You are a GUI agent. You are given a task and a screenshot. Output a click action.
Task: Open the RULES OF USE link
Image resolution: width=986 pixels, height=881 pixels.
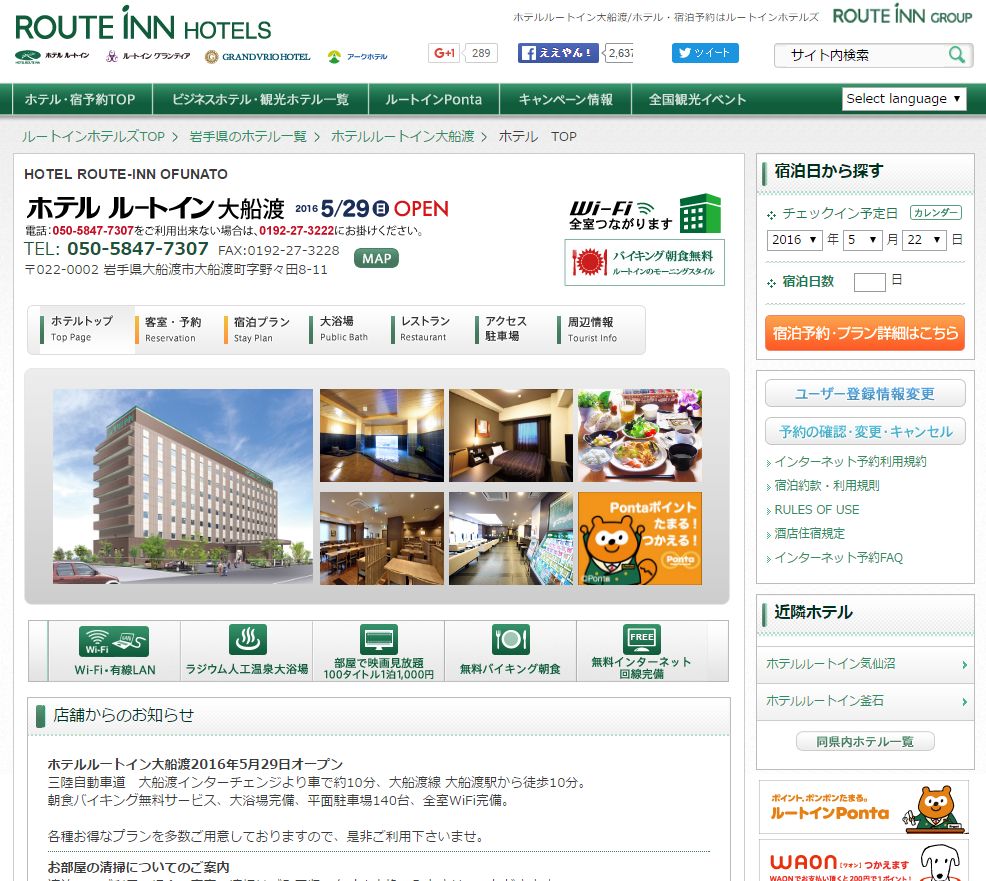coord(816,509)
